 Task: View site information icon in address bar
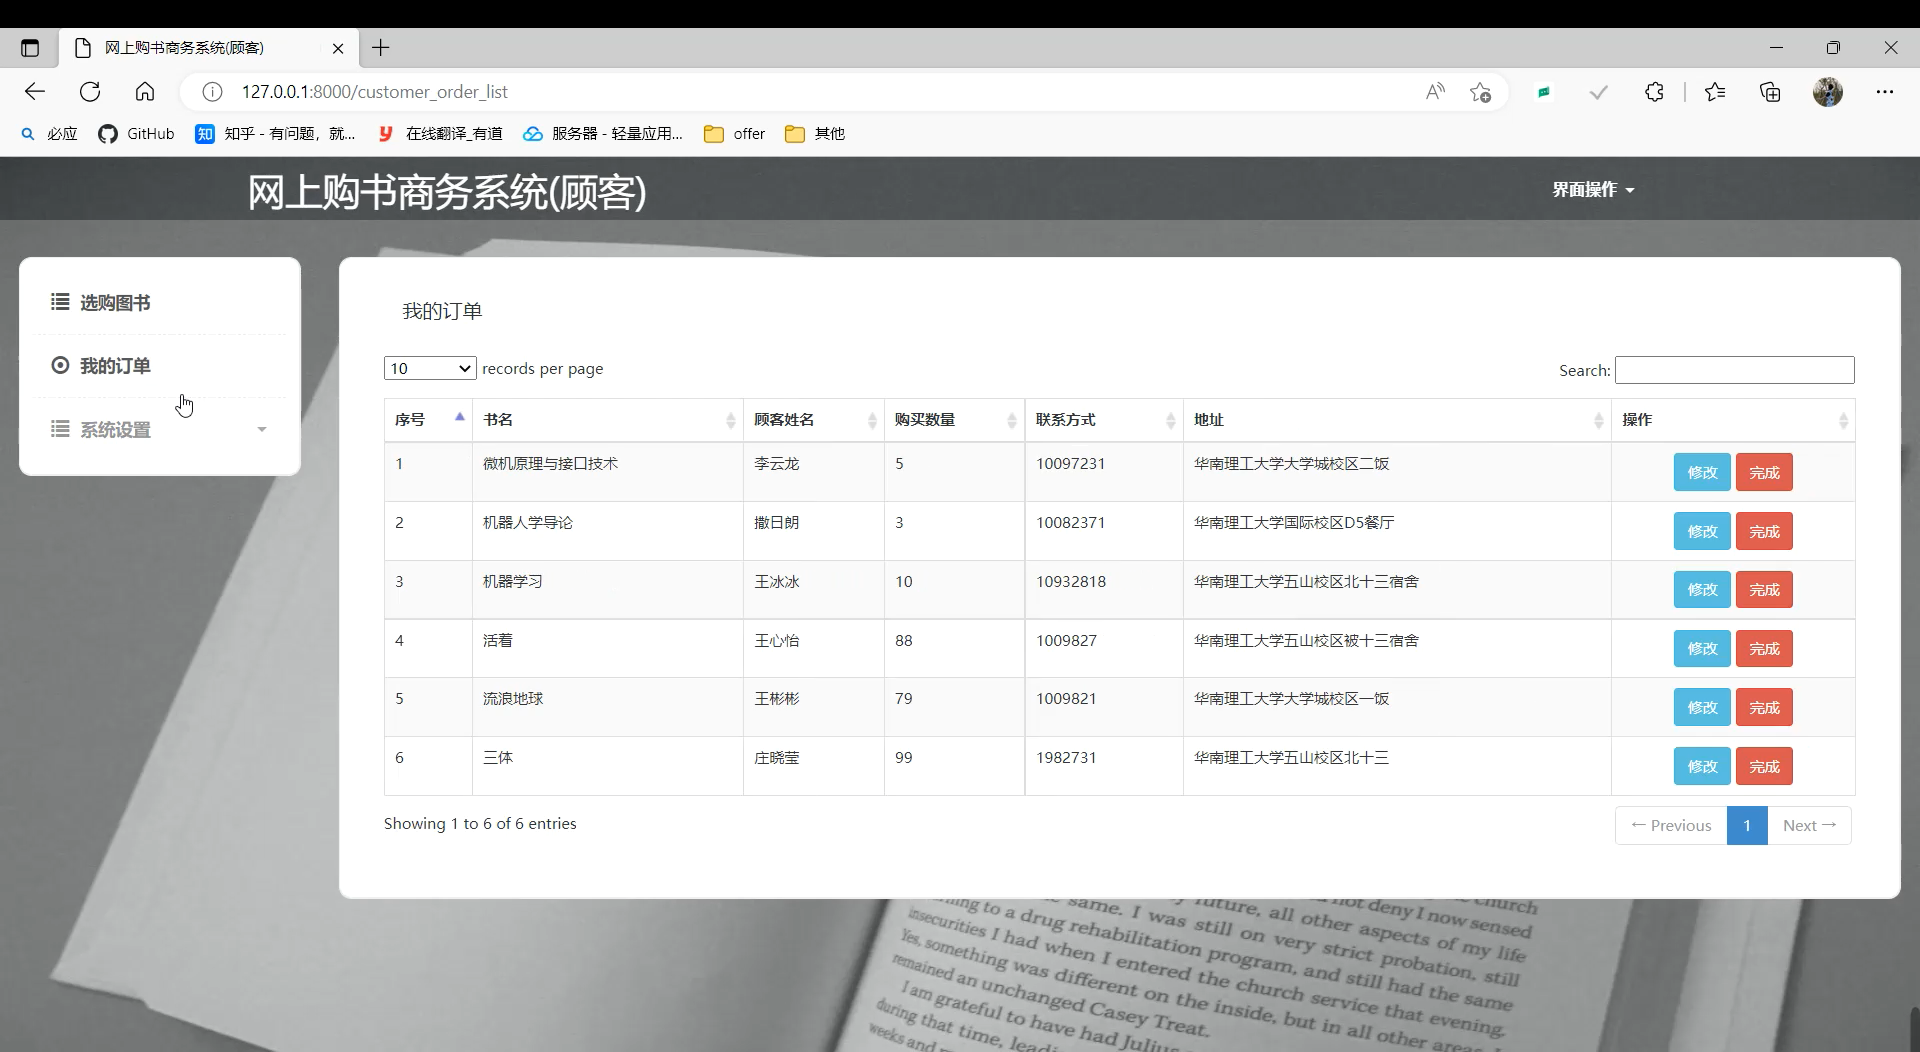pos(212,92)
